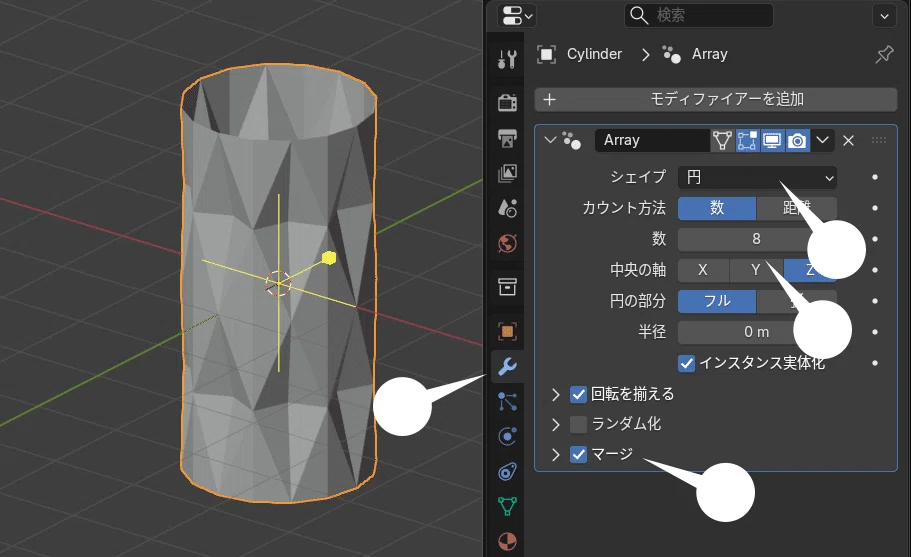Click the Array modifier name field
The height and width of the screenshot is (557, 911).
652,141
